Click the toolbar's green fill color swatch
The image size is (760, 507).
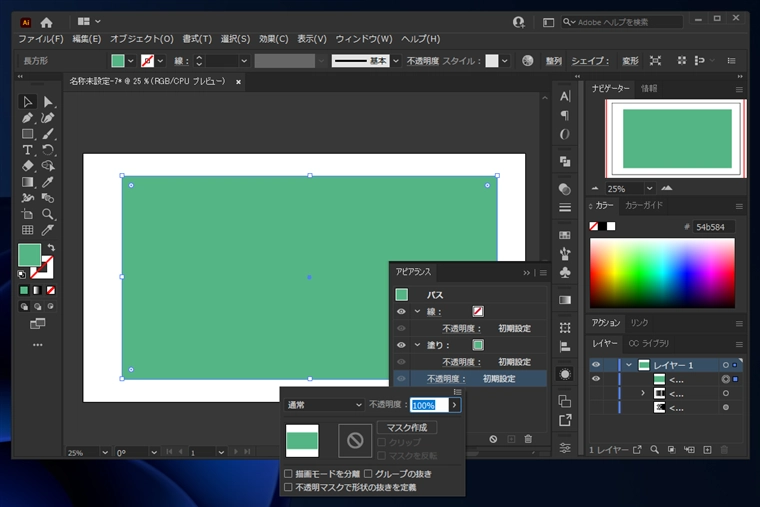[x=29, y=255]
